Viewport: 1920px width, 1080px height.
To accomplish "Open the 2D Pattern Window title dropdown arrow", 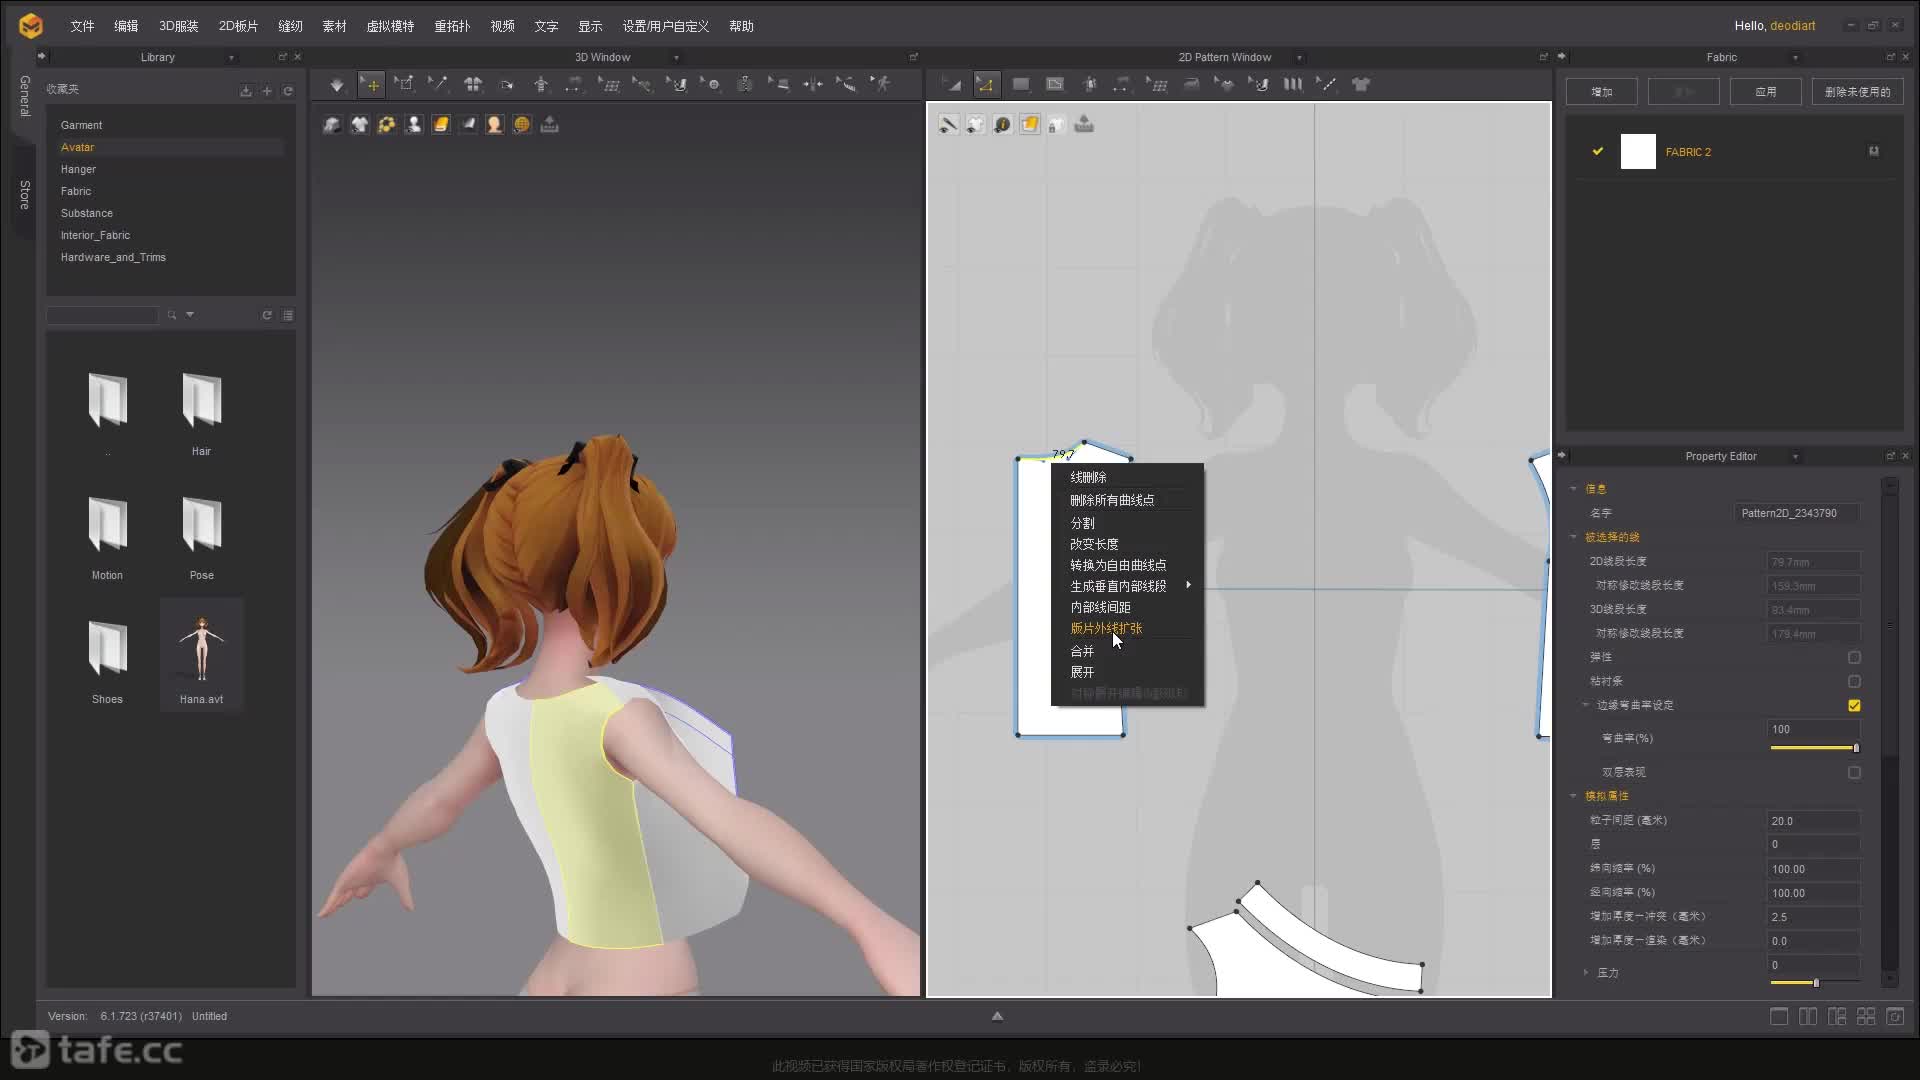I will coord(1300,58).
